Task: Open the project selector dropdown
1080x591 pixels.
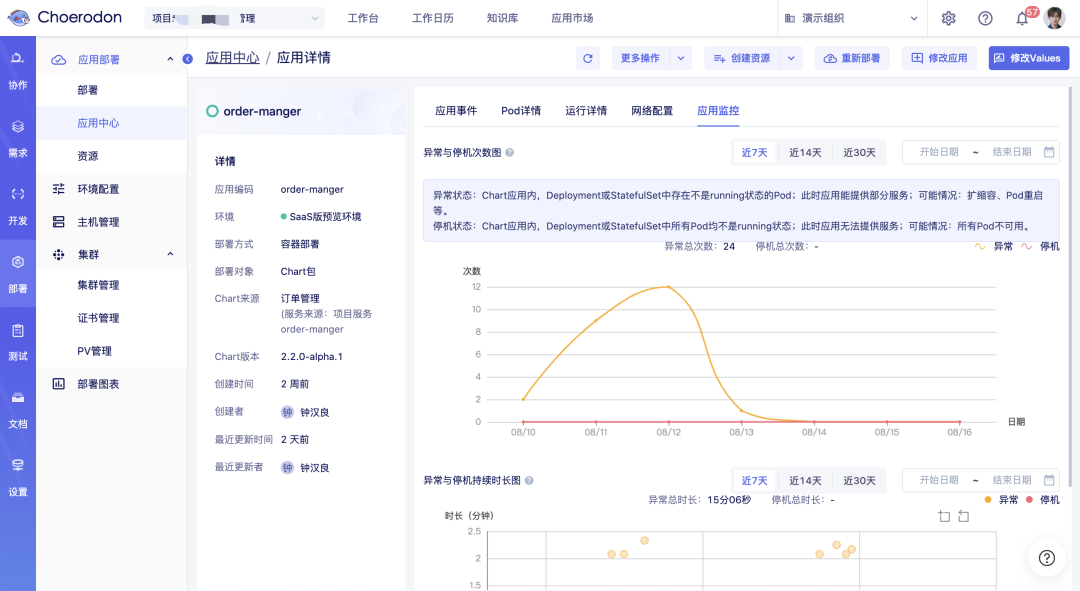Action: pos(234,19)
